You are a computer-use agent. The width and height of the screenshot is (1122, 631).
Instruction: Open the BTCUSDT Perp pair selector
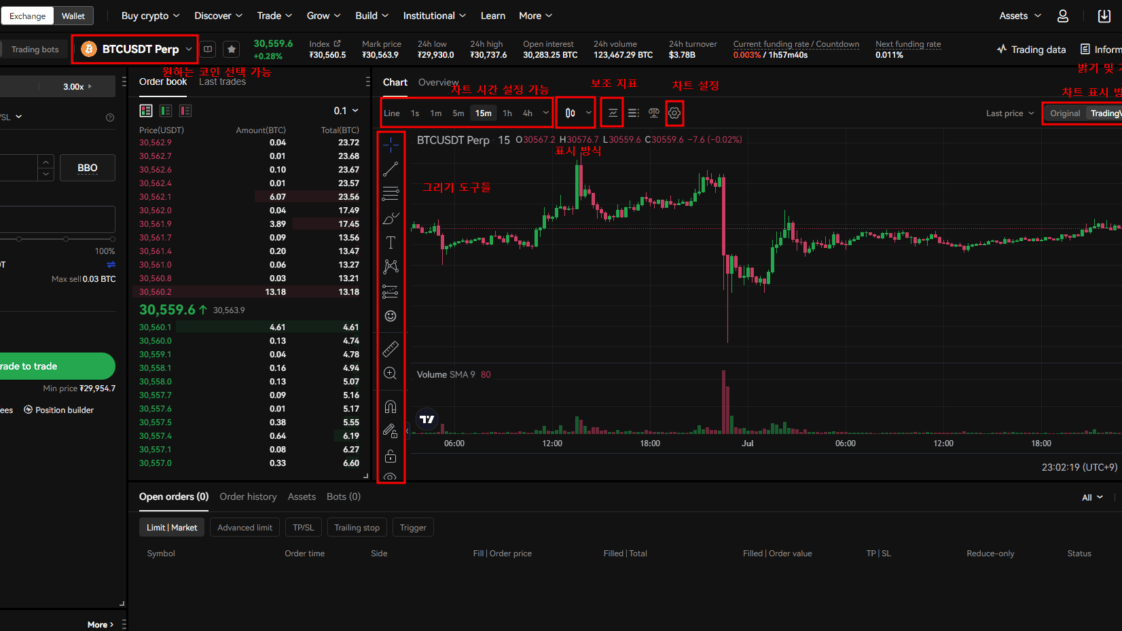137,49
